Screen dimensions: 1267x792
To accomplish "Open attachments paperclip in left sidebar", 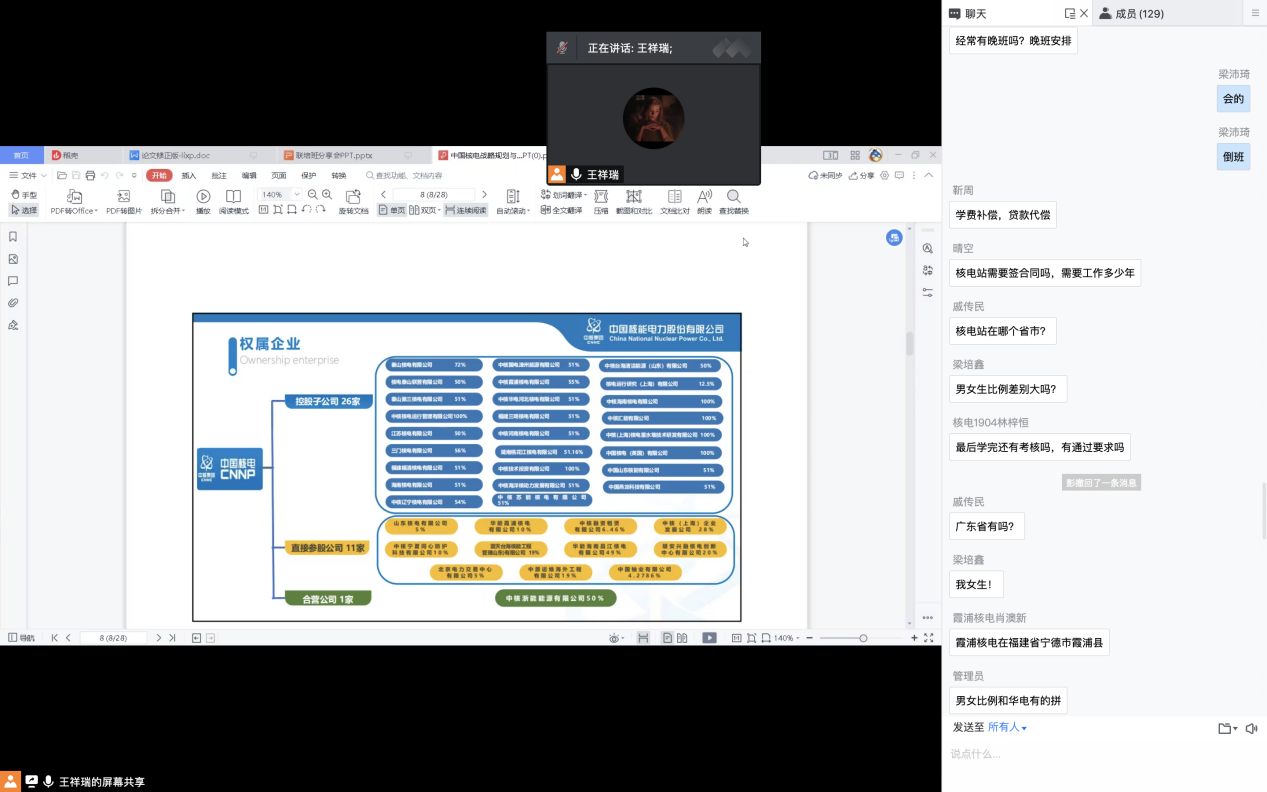I will click(13, 303).
